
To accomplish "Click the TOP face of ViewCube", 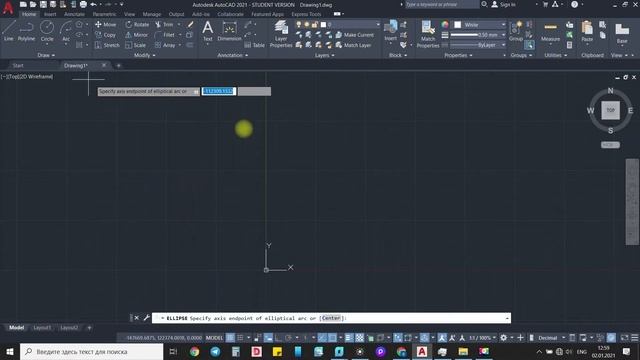I will (610, 110).
